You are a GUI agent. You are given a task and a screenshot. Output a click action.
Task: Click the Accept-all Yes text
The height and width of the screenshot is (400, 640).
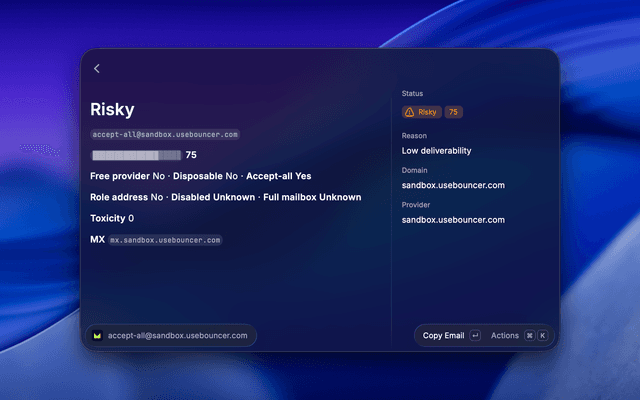279,176
